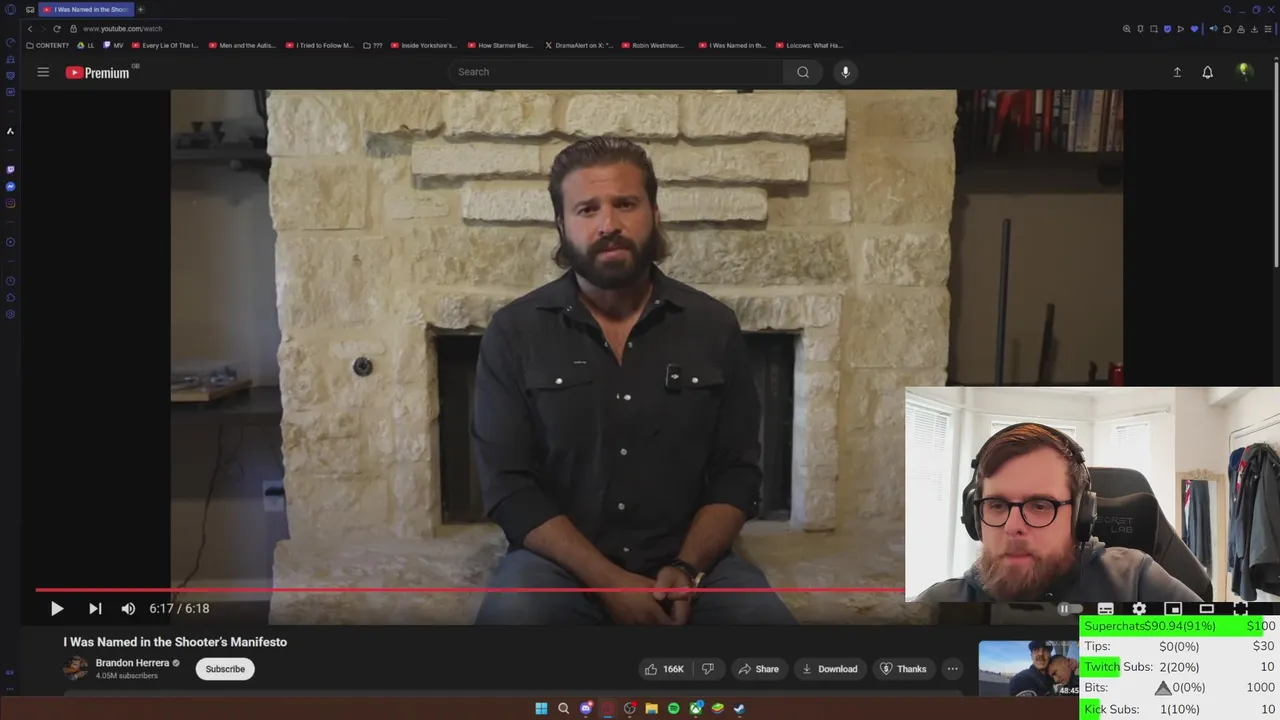1280x720 pixels.
Task: Click the youtube.com/watch address bar
Action: [x=122, y=29]
